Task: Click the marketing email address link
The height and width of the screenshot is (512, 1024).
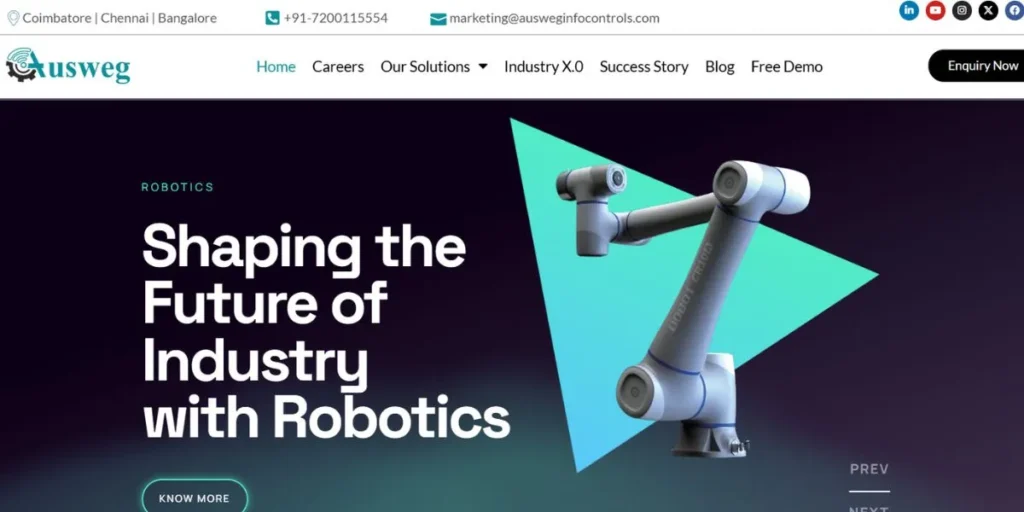Action: (x=554, y=18)
